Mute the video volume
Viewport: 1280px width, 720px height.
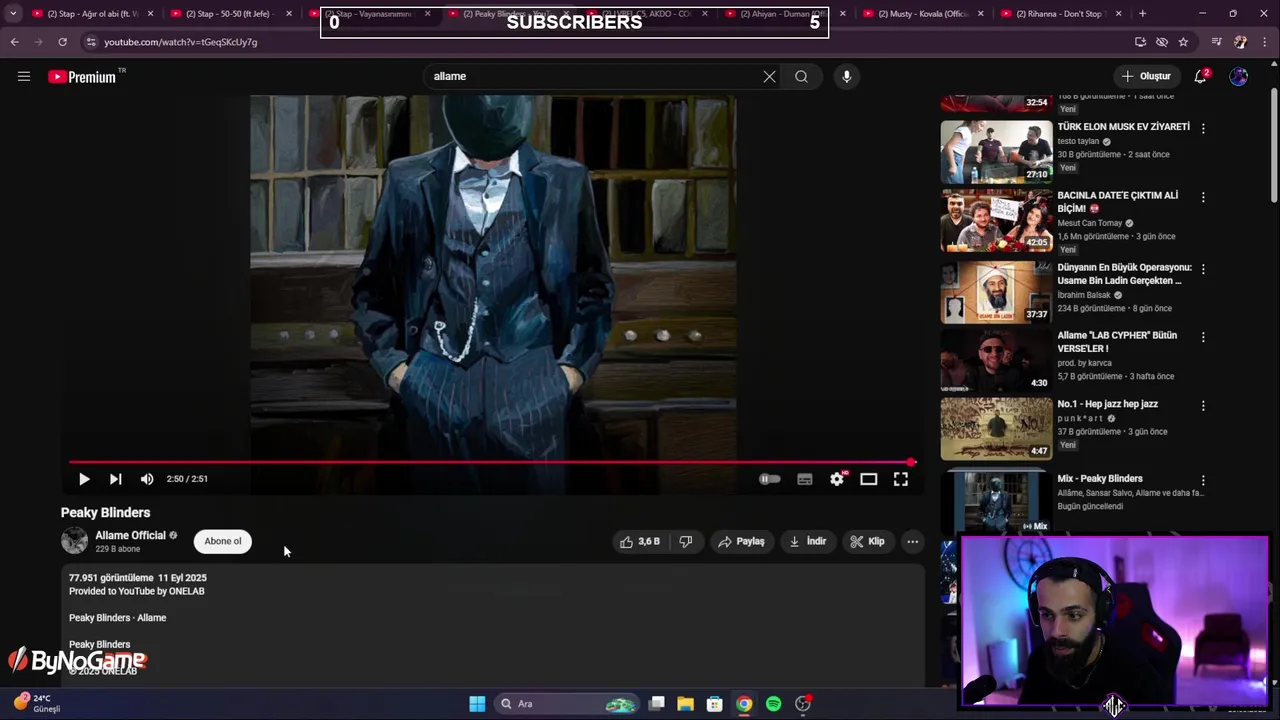point(147,479)
